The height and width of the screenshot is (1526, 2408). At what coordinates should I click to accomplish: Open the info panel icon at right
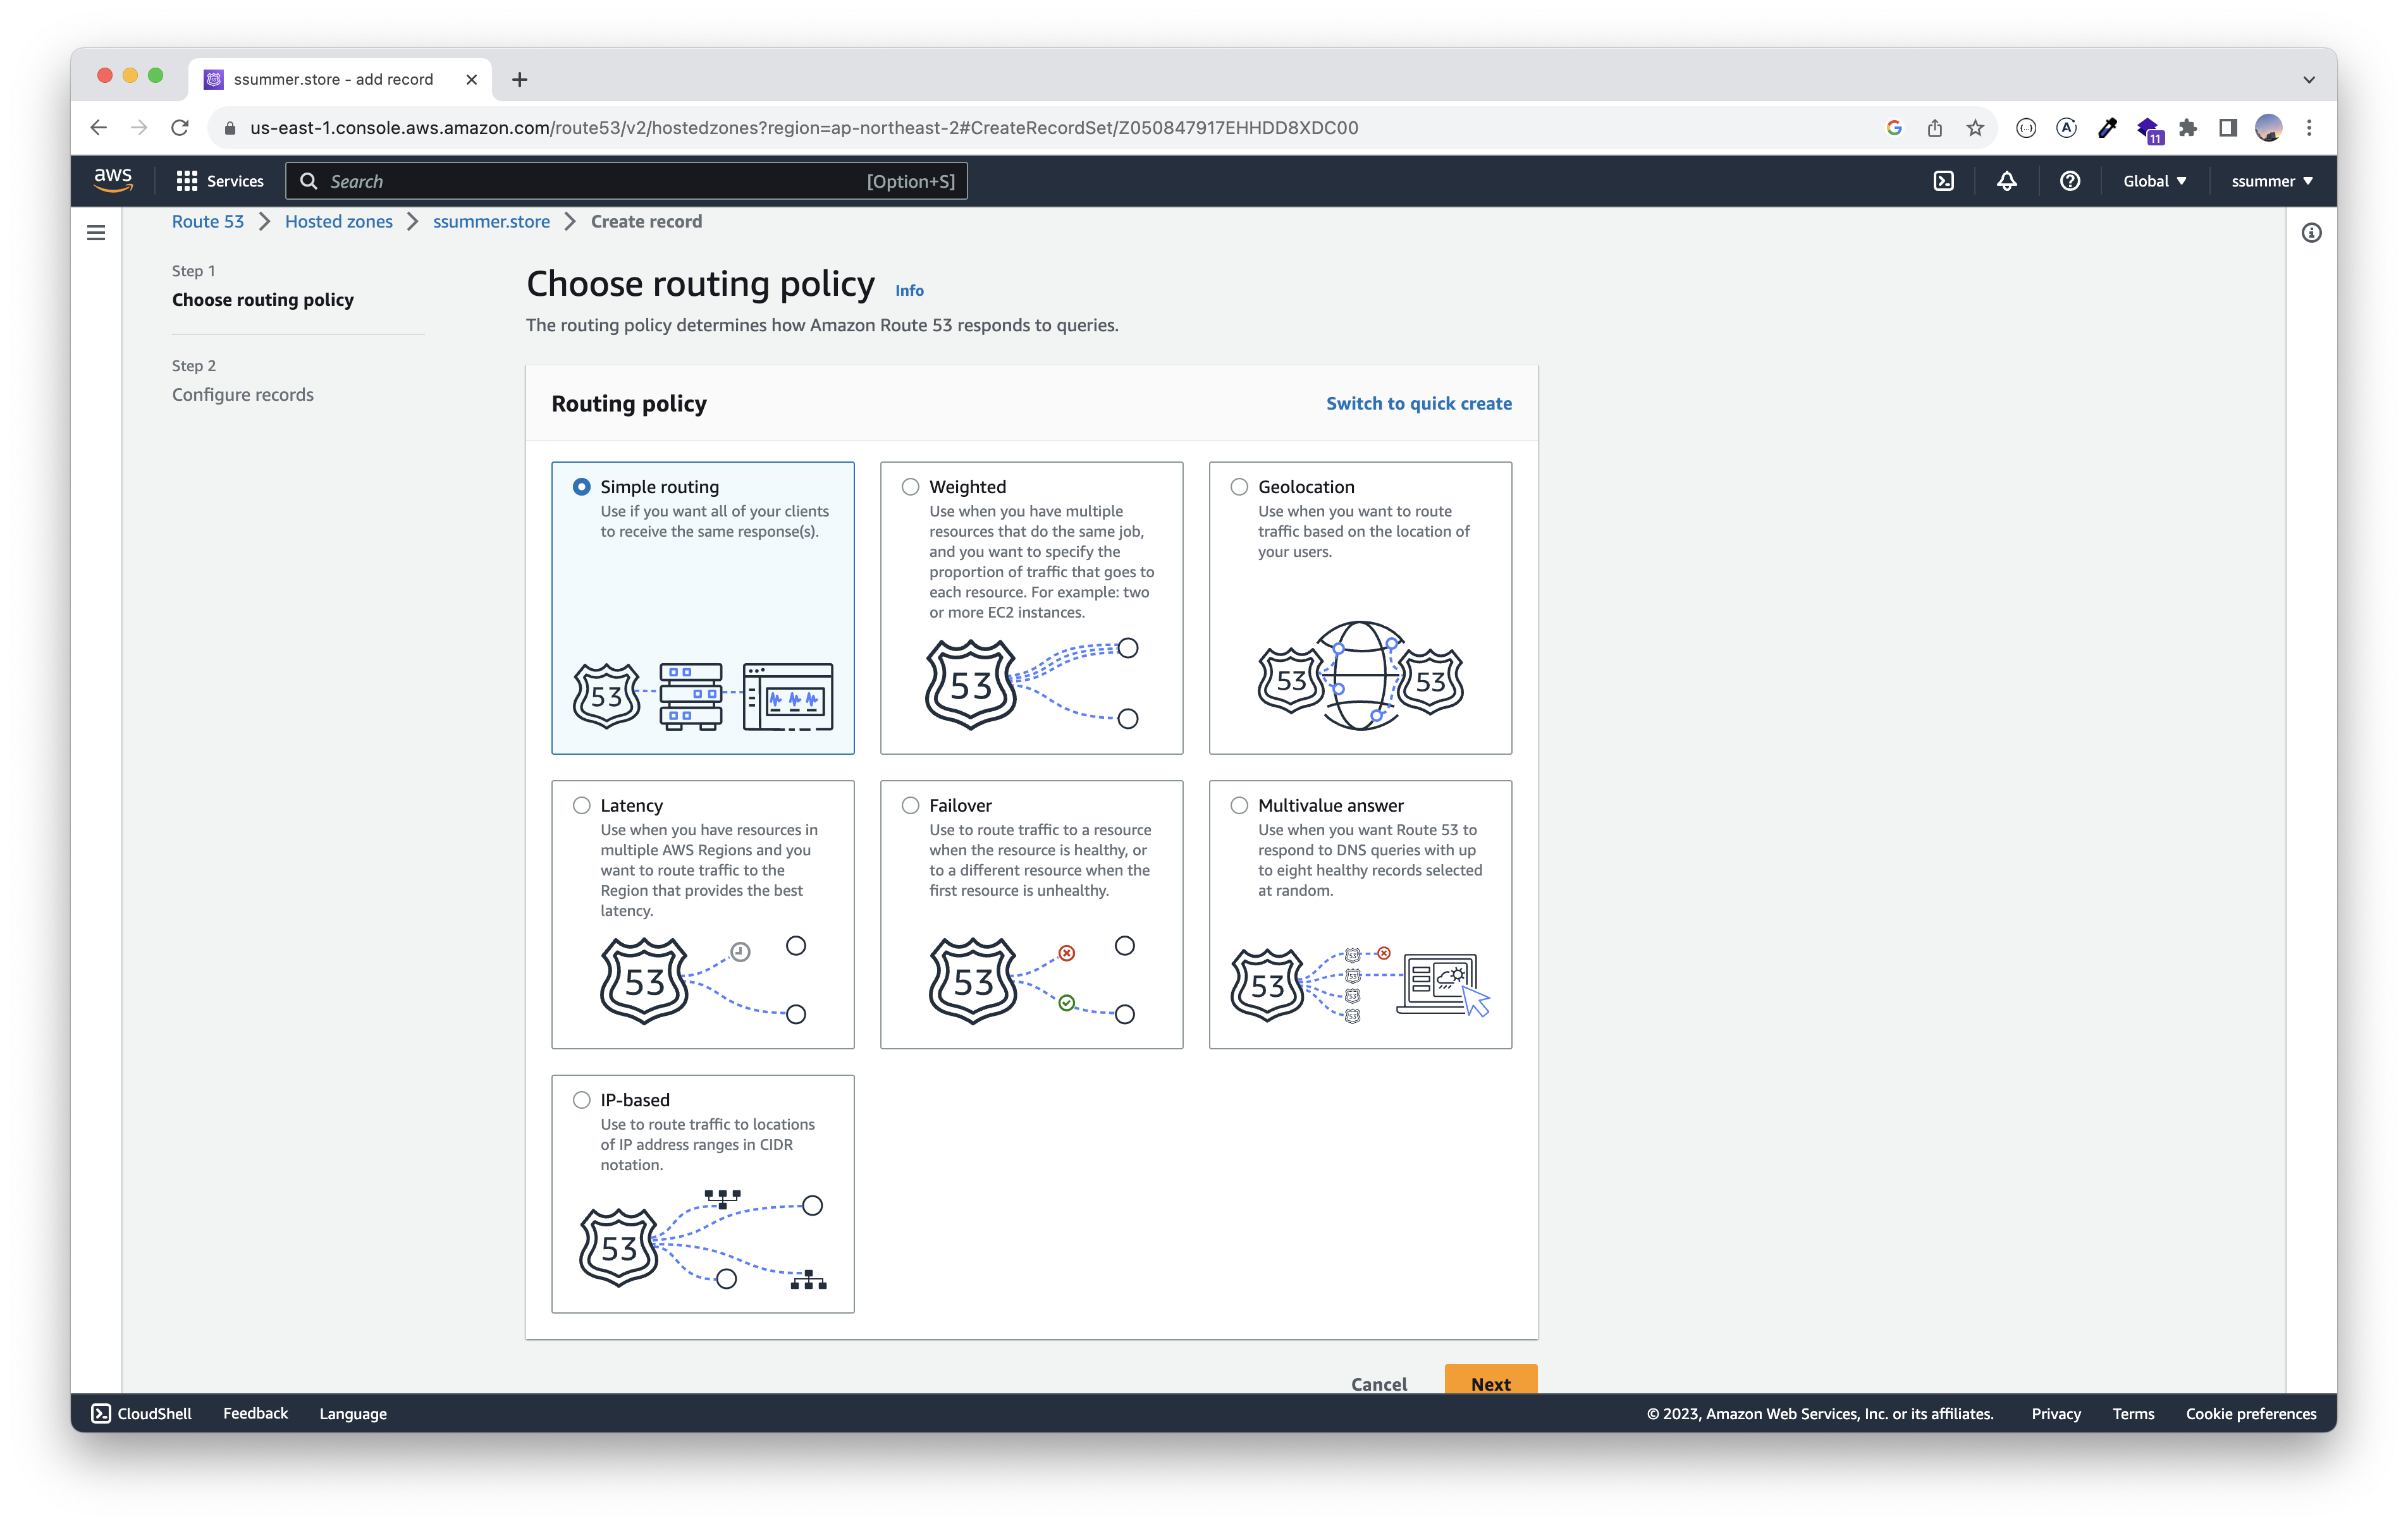(2311, 233)
